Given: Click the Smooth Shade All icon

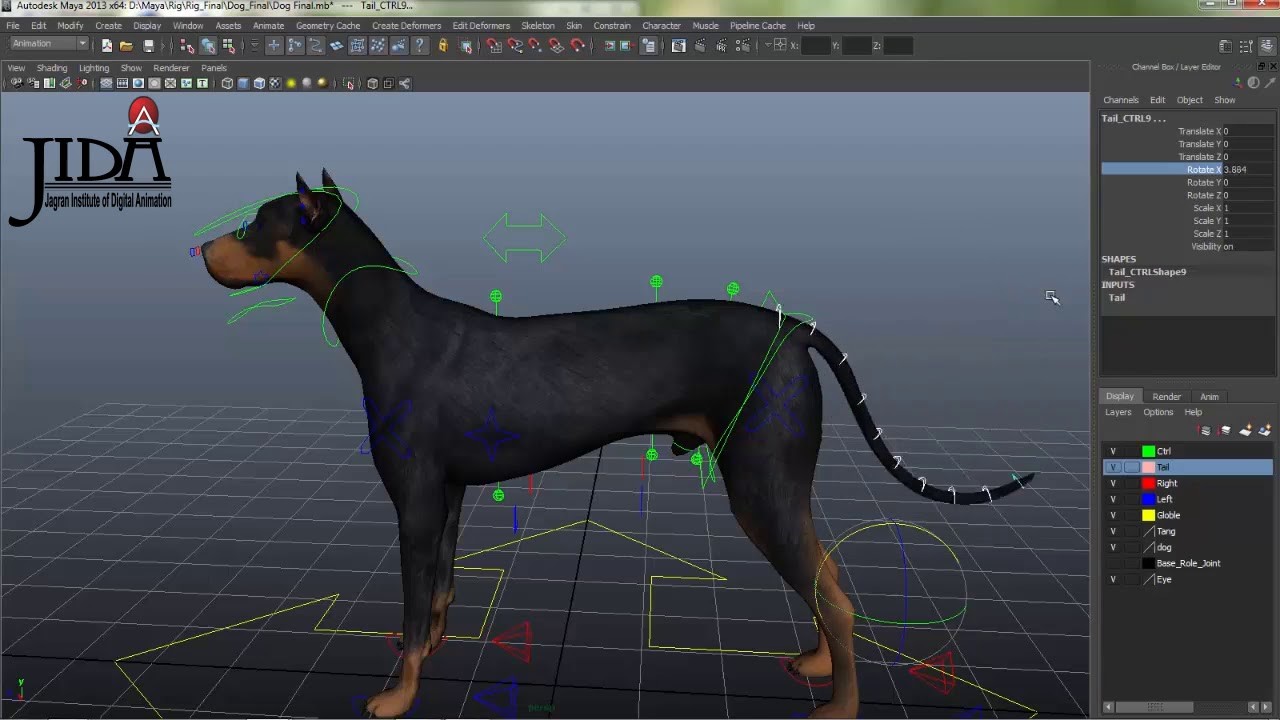Looking at the screenshot, I should click(243, 83).
